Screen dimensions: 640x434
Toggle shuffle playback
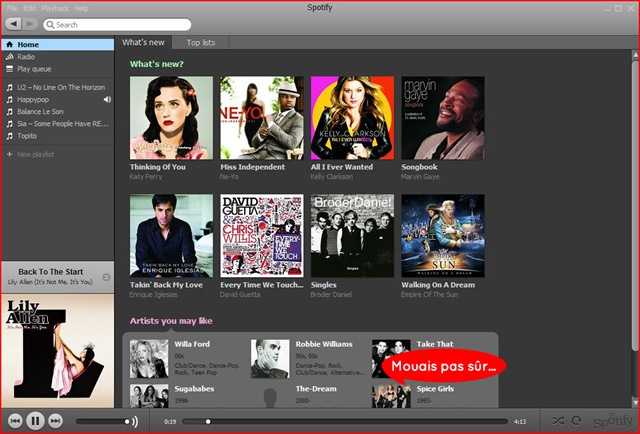[558, 421]
